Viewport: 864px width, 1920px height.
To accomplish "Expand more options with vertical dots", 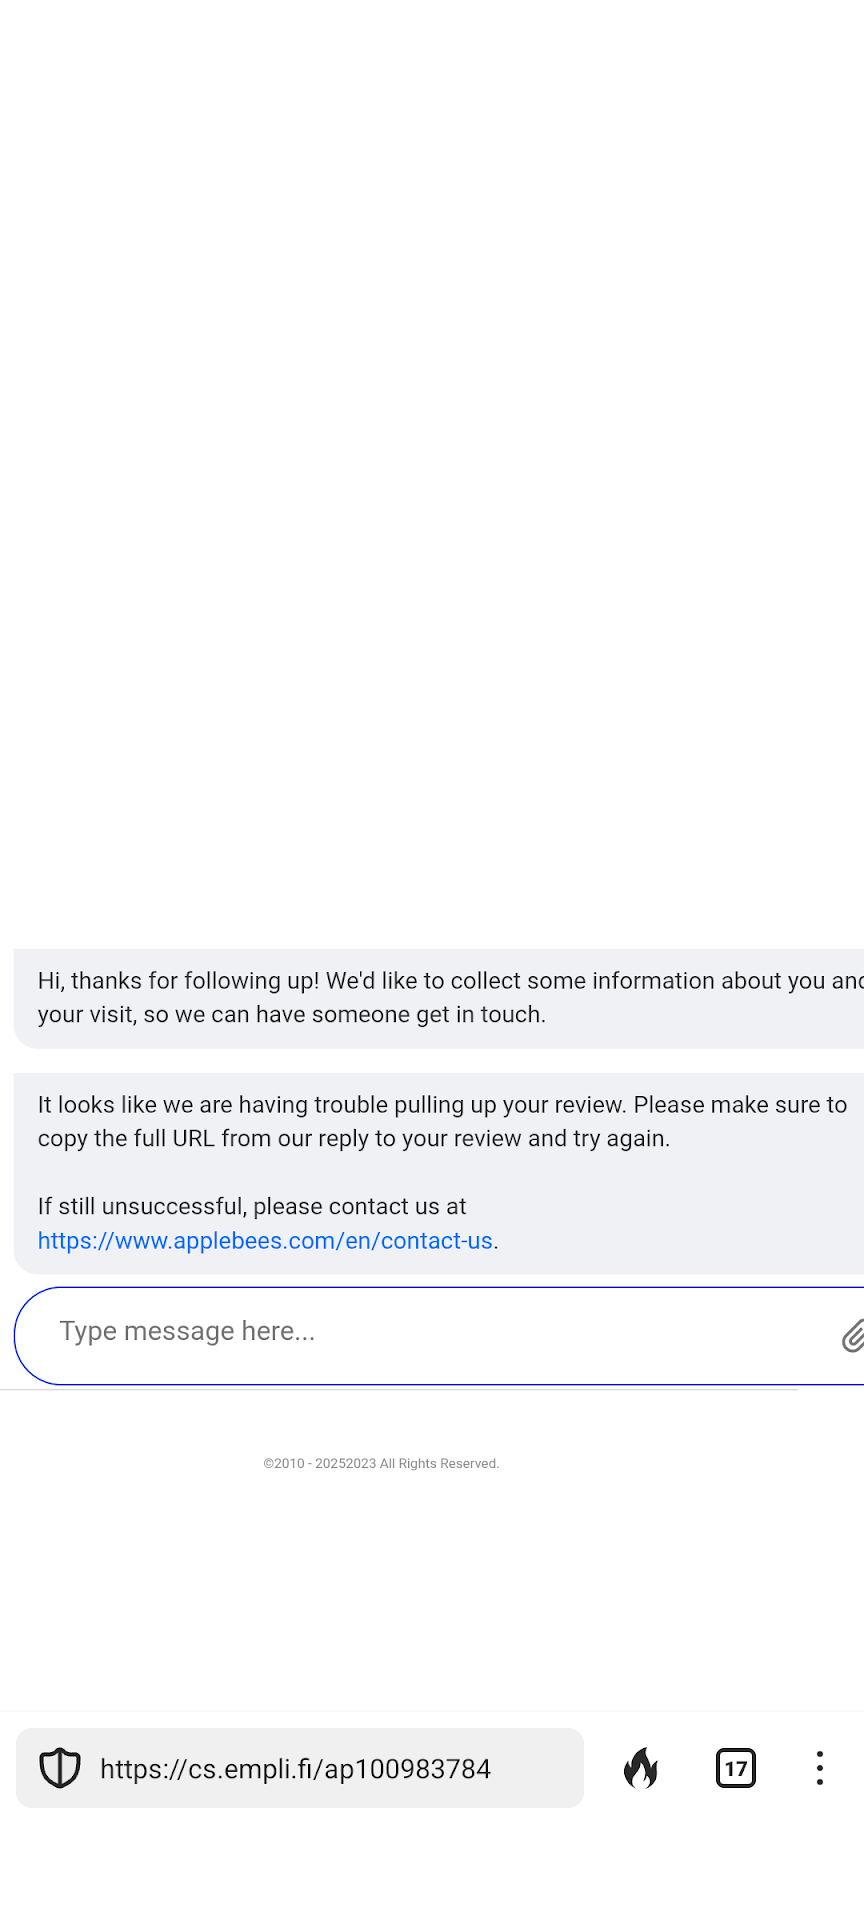I will pyautogui.click(x=820, y=1768).
